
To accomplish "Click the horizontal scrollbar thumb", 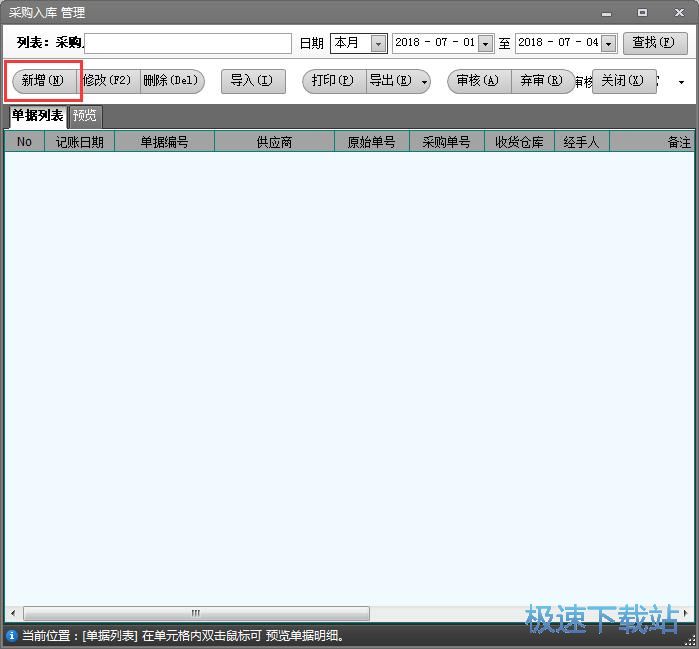I will point(196,613).
